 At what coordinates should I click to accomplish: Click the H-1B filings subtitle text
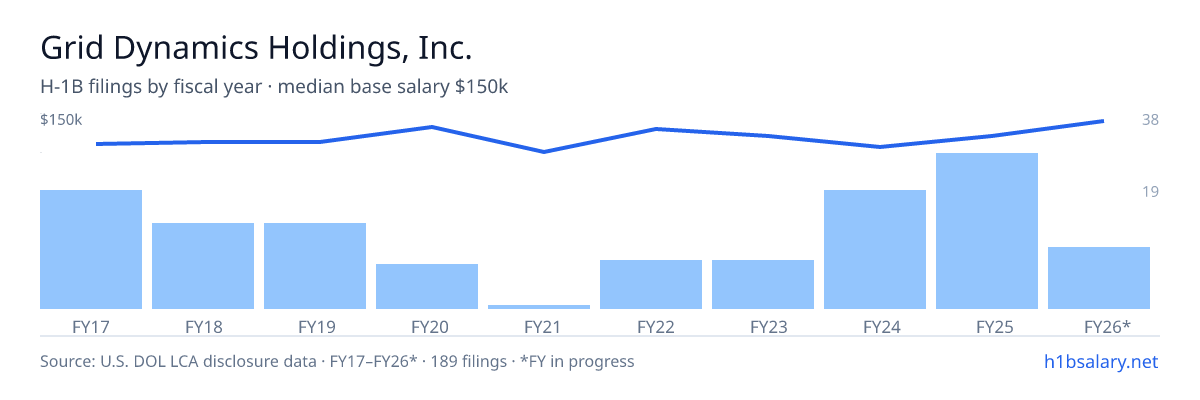pos(274,87)
